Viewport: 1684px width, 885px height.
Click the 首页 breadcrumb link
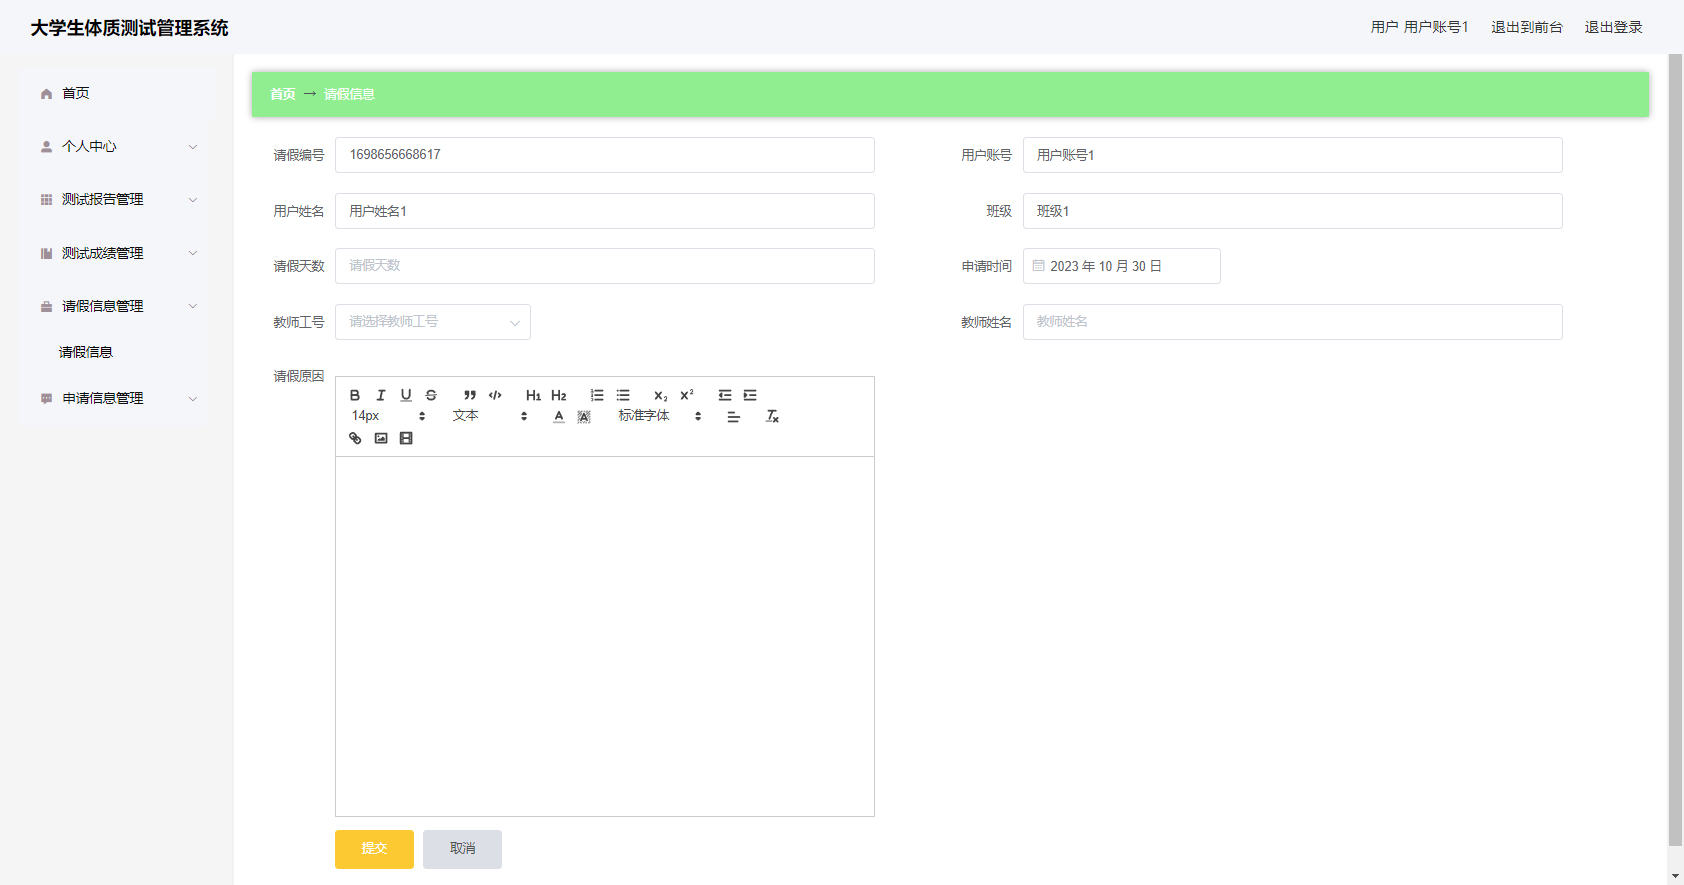coord(283,94)
